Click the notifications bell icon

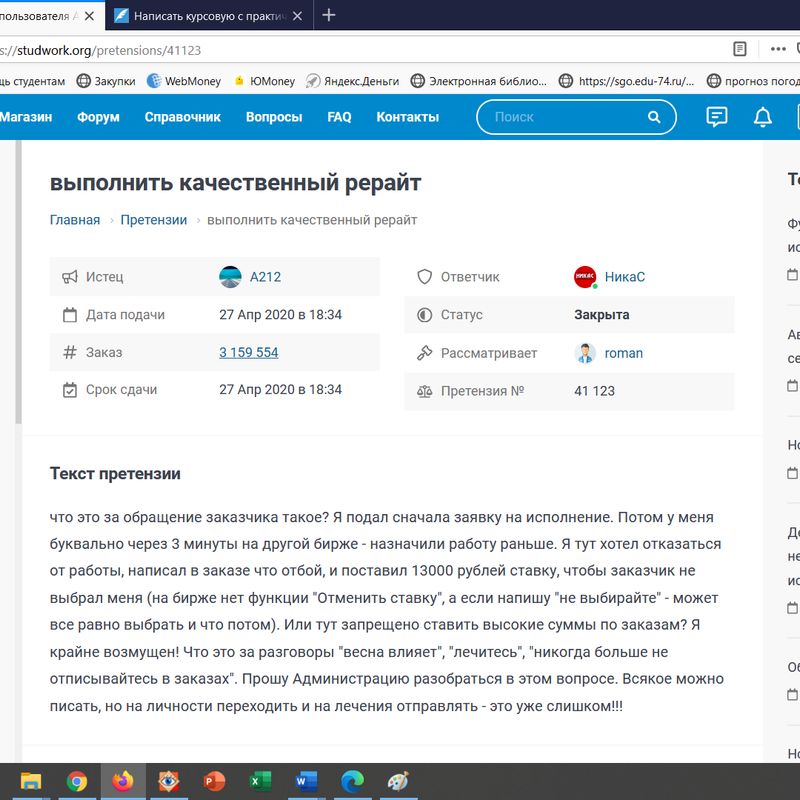tap(763, 117)
